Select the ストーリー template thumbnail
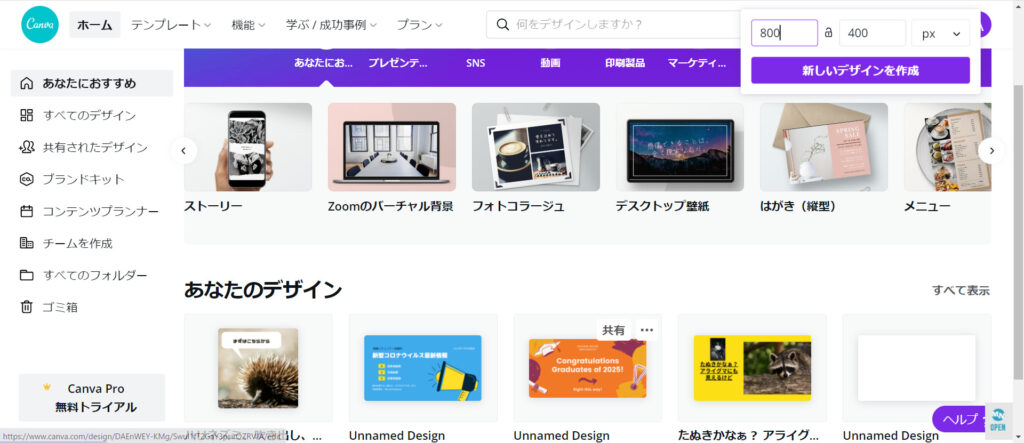This screenshot has height=443, width=1024. coord(248,147)
